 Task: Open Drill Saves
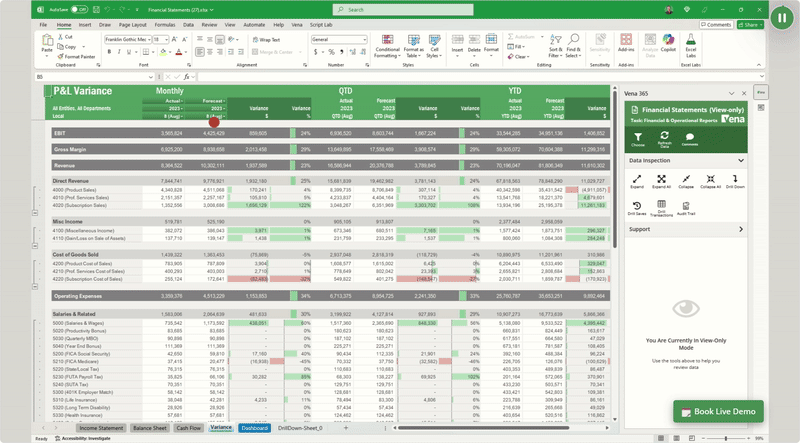tap(637, 208)
